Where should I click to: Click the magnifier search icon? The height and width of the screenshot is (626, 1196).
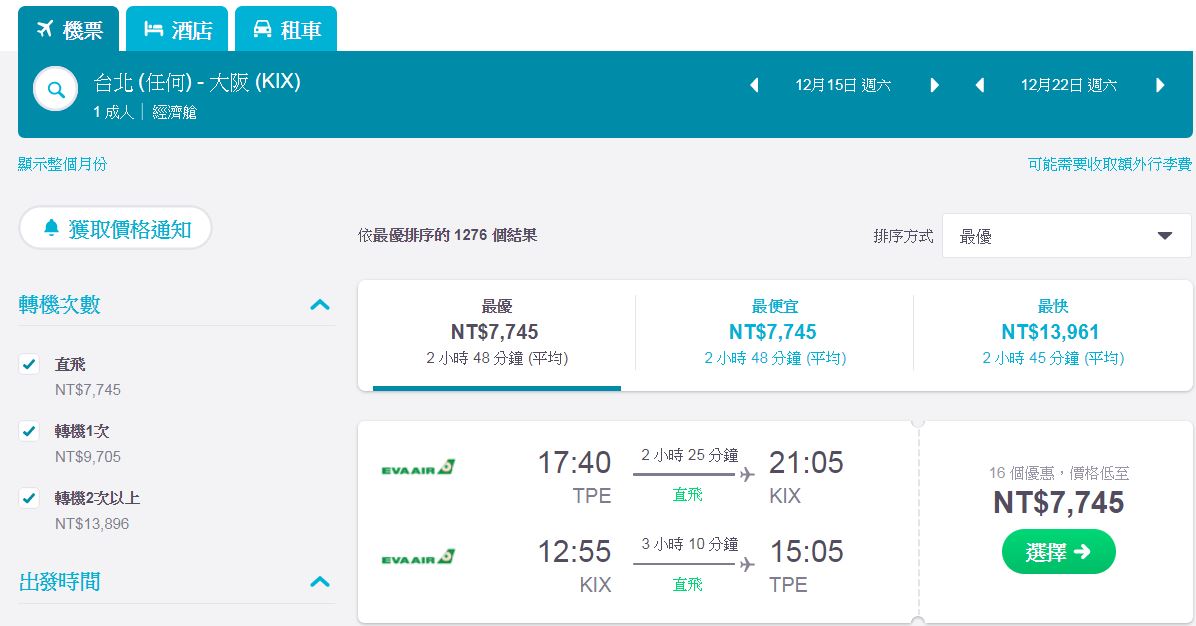click(56, 90)
